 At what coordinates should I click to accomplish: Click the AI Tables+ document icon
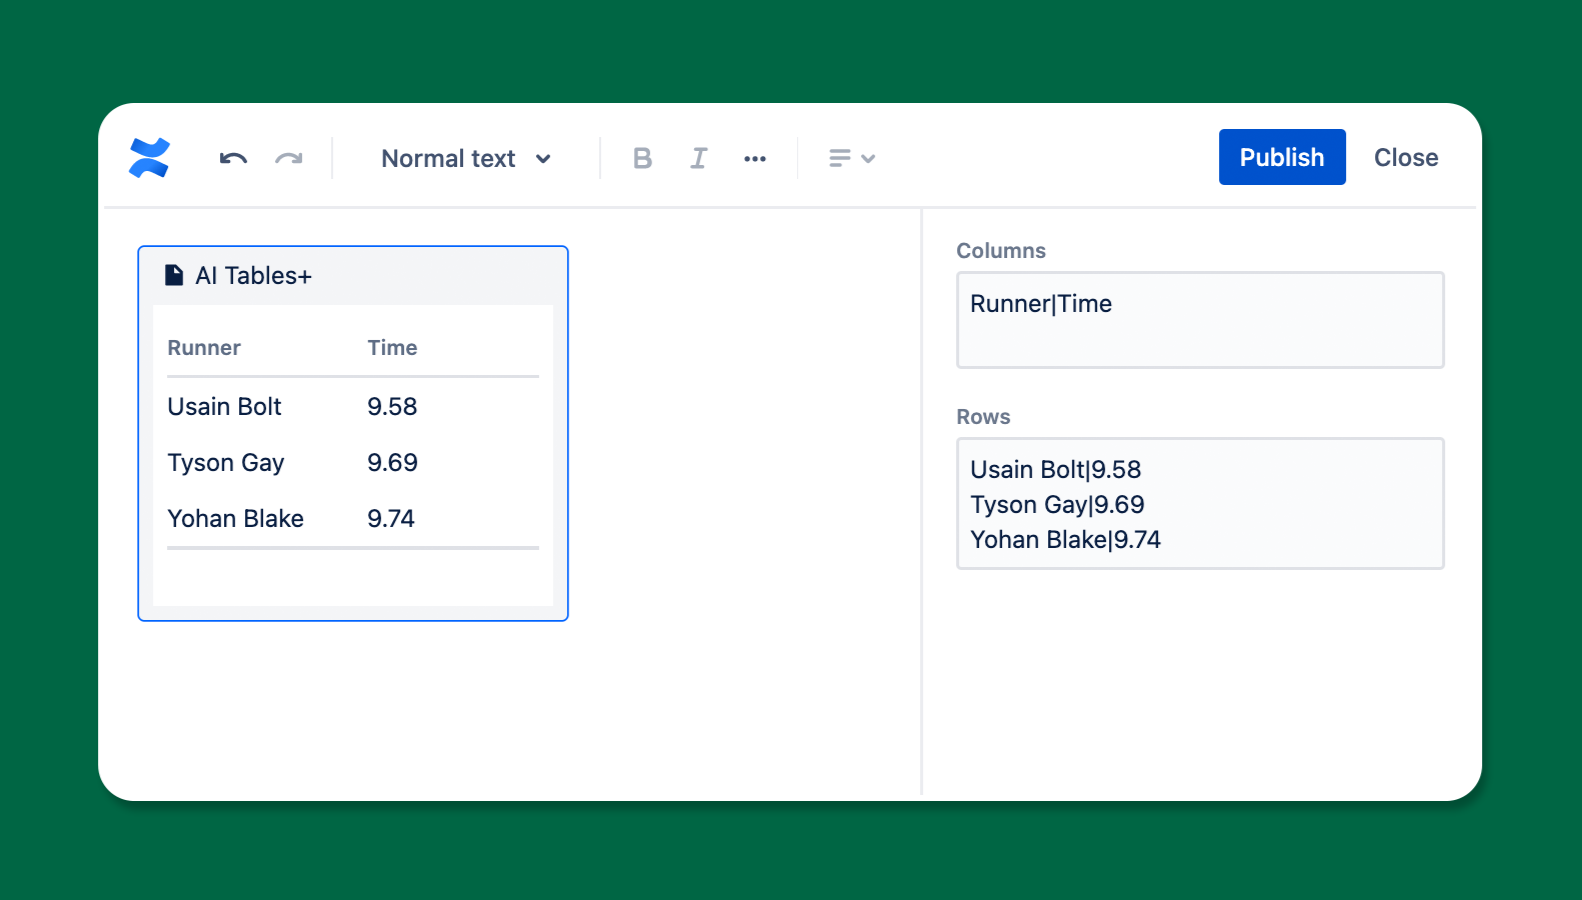click(174, 275)
